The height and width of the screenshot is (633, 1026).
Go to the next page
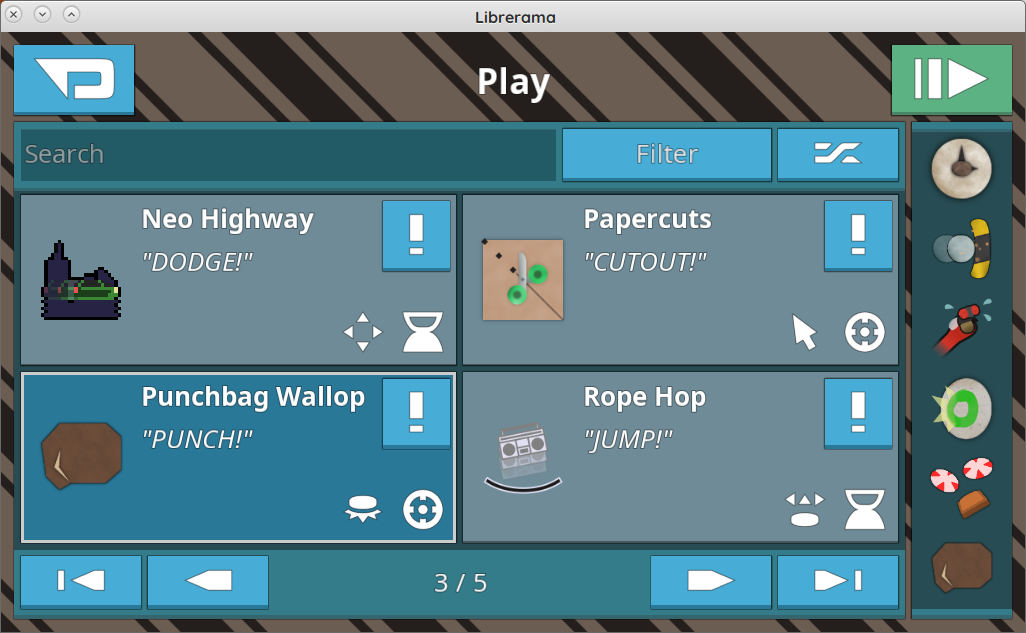pos(711,581)
